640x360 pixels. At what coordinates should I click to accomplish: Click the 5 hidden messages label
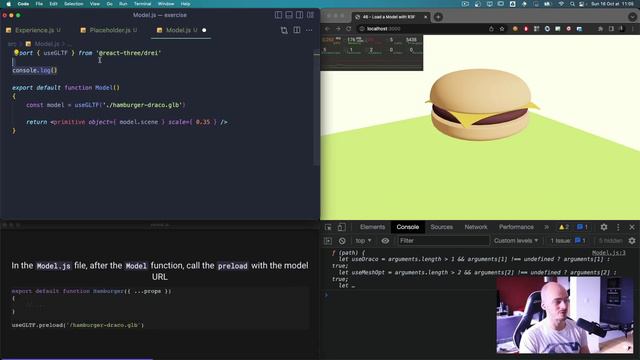tap(610, 241)
